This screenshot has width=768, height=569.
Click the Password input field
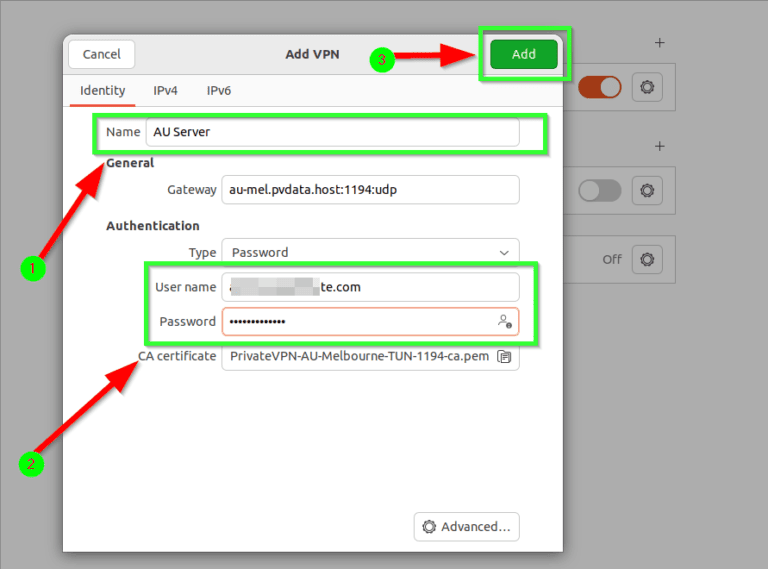[355, 322]
